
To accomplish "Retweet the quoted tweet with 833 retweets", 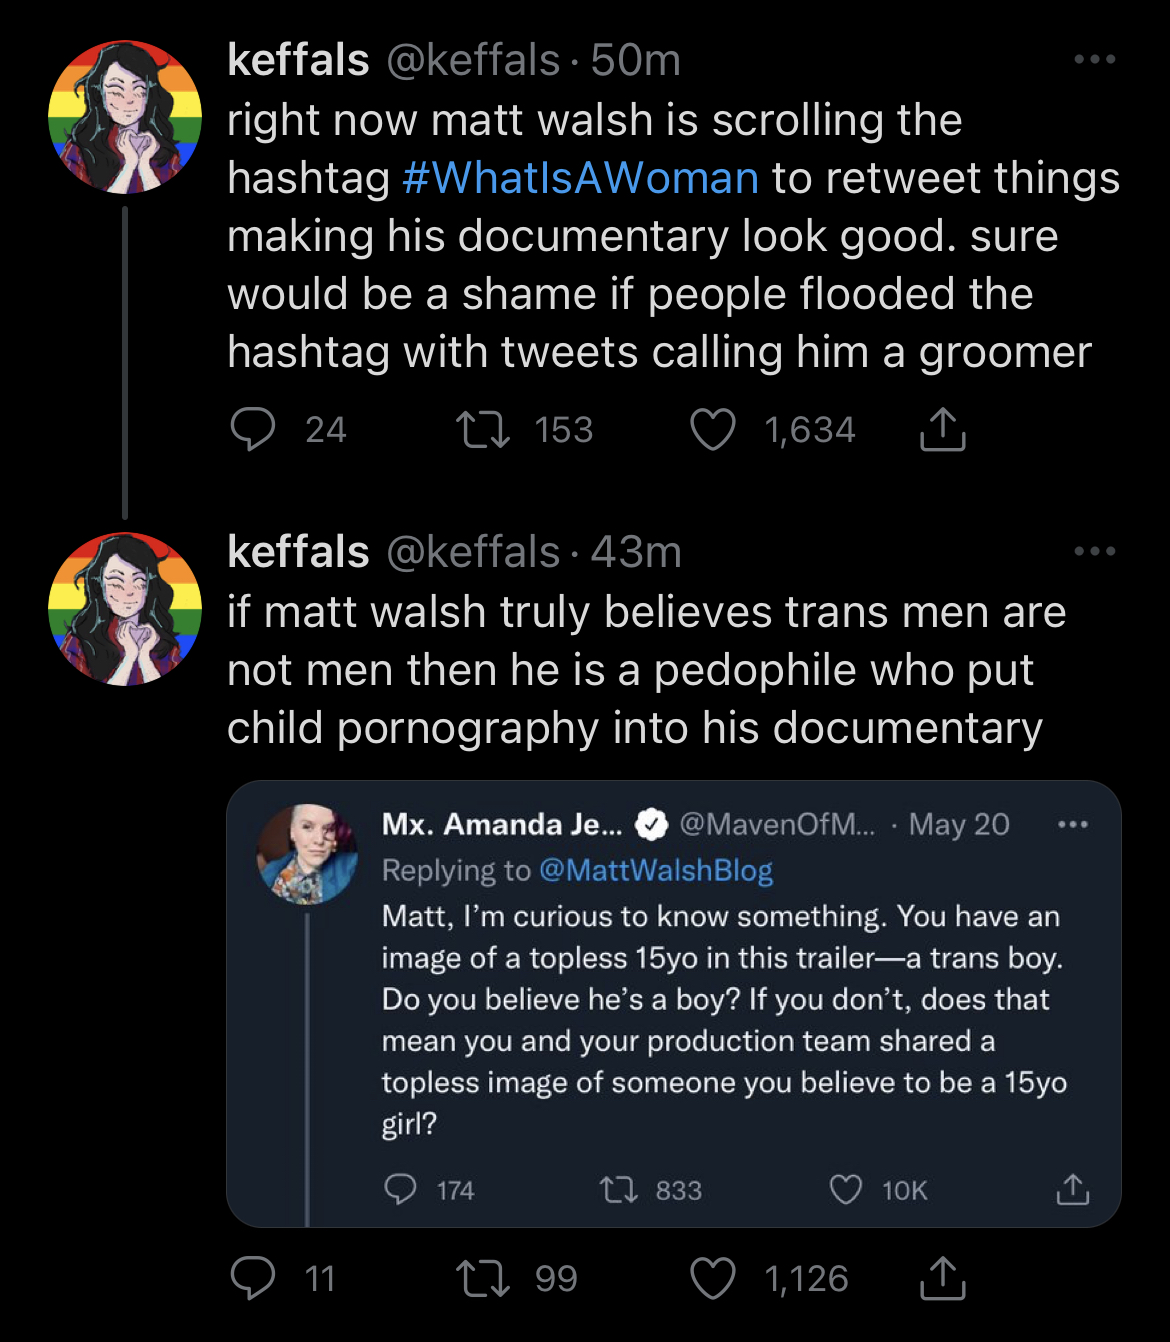I will (618, 1190).
